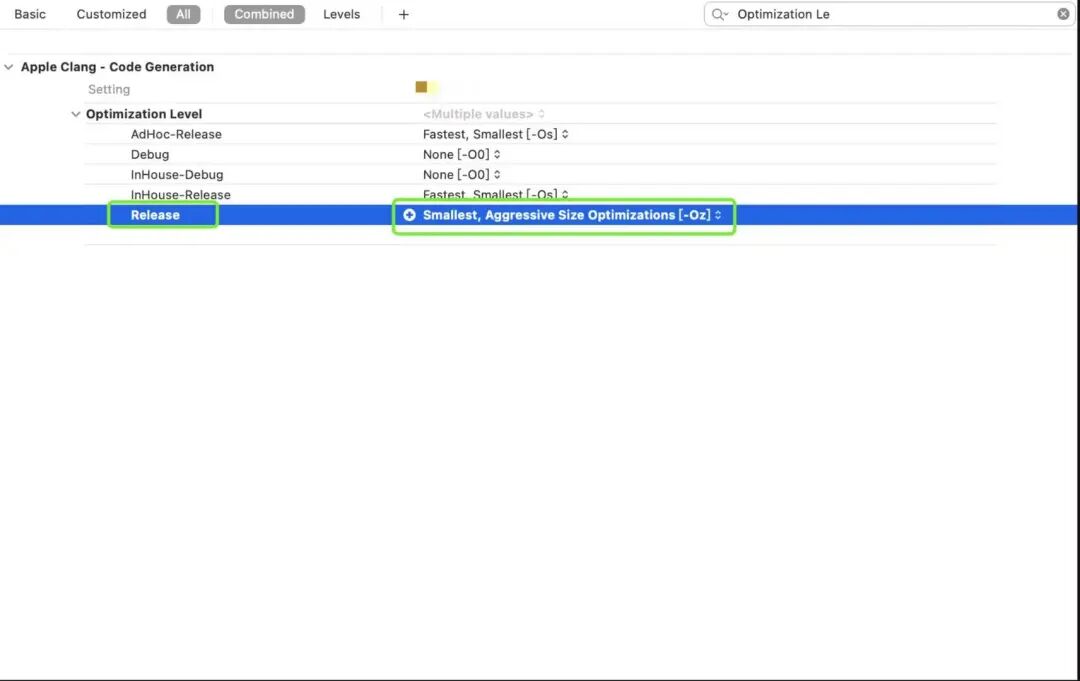Open InHouse-Debug optimization level dropdown
This screenshot has height=681, width=1080.
tap(461, 175)
